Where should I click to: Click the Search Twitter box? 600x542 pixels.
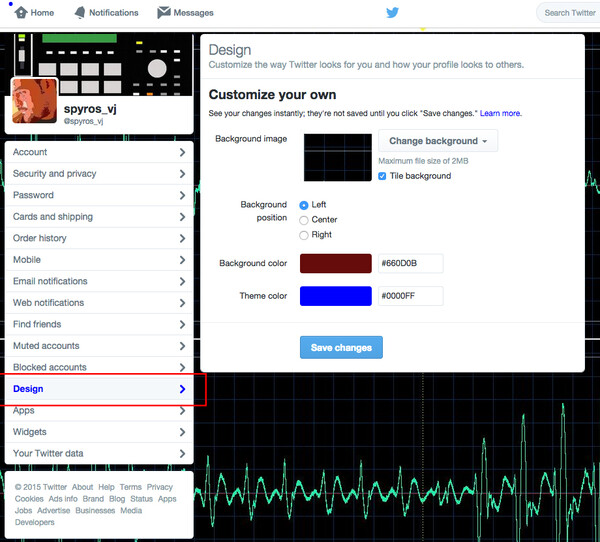click(569, 13)
